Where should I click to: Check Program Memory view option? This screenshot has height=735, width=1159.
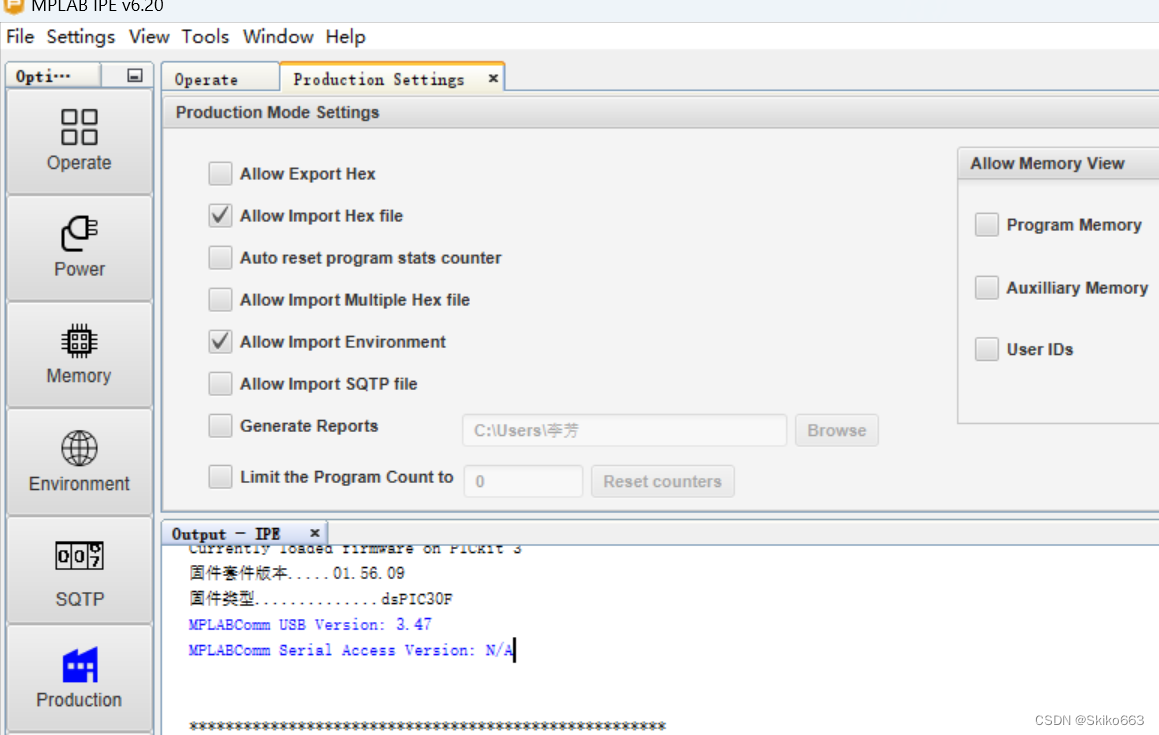tap(987, 225)
